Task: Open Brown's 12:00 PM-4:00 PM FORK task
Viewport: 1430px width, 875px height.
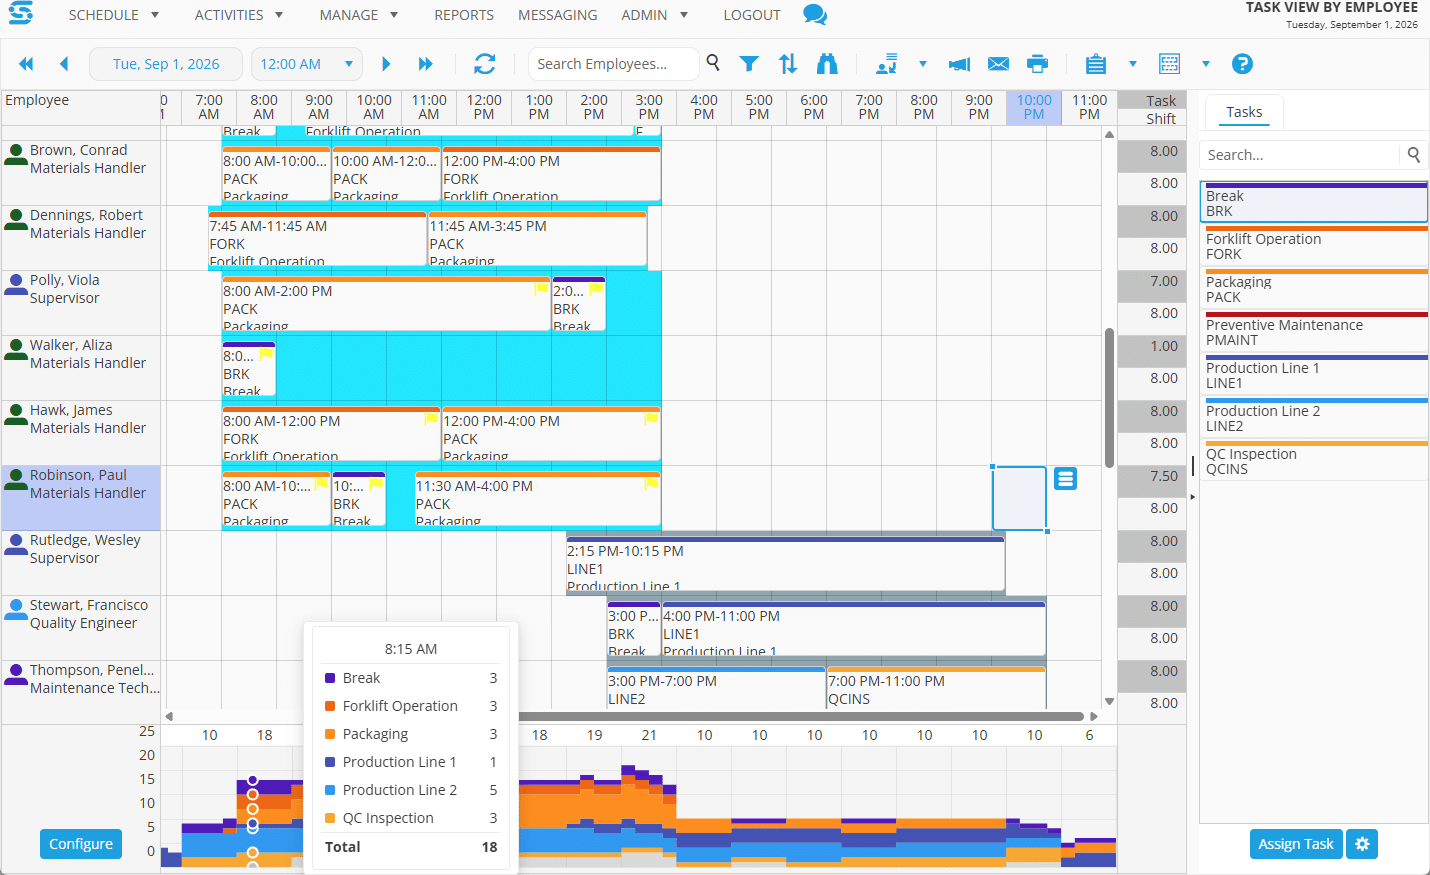Action: pos(551,174)
